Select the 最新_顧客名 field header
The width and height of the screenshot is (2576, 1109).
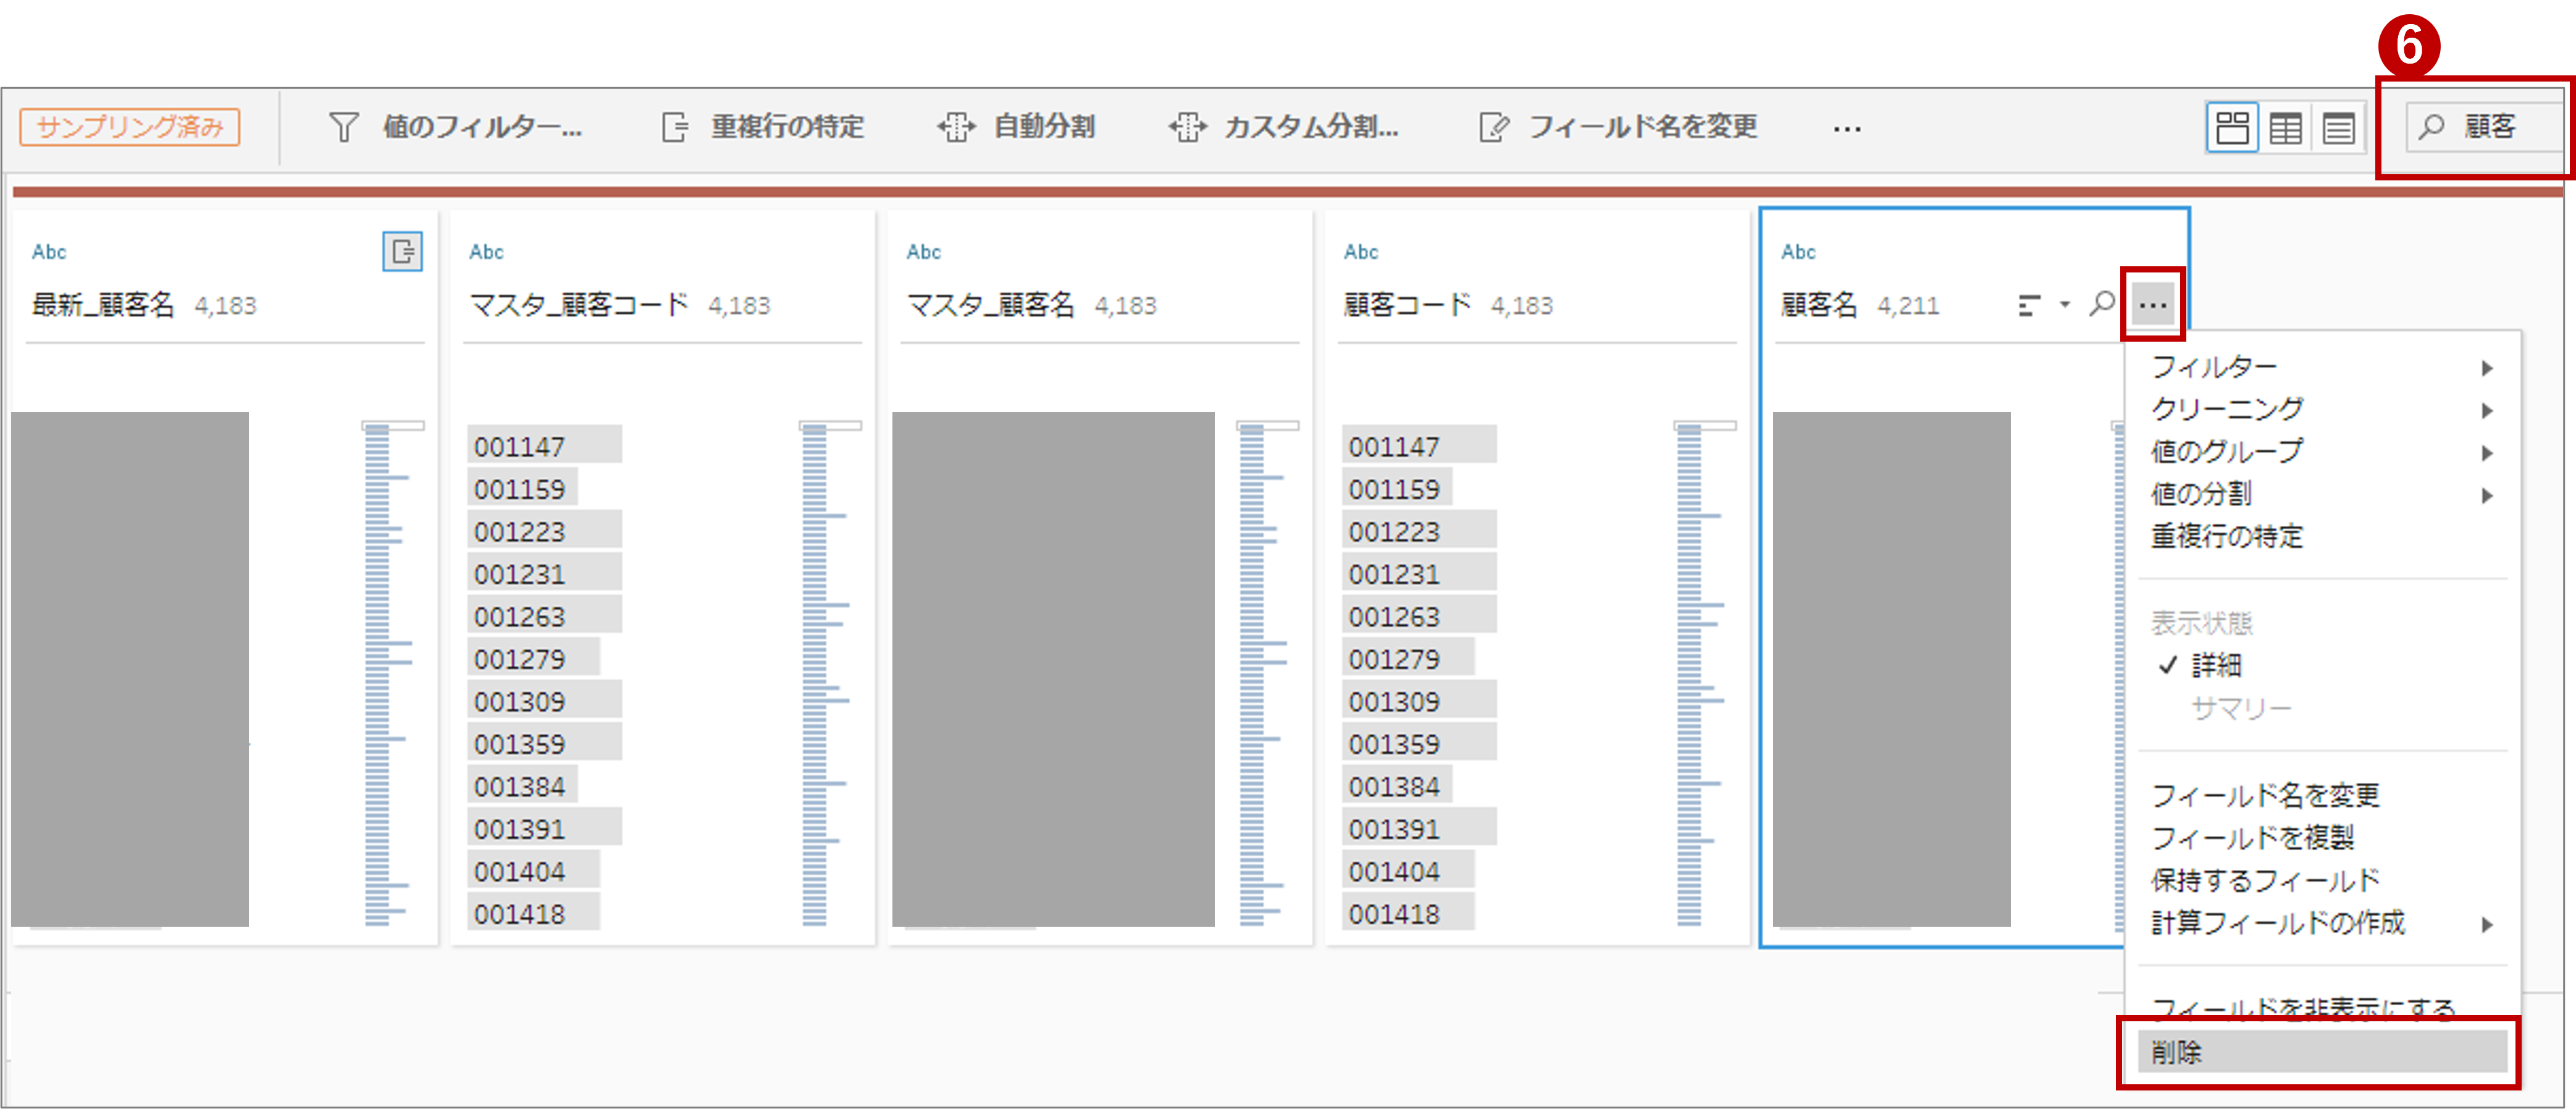click(x=103, y=305)
